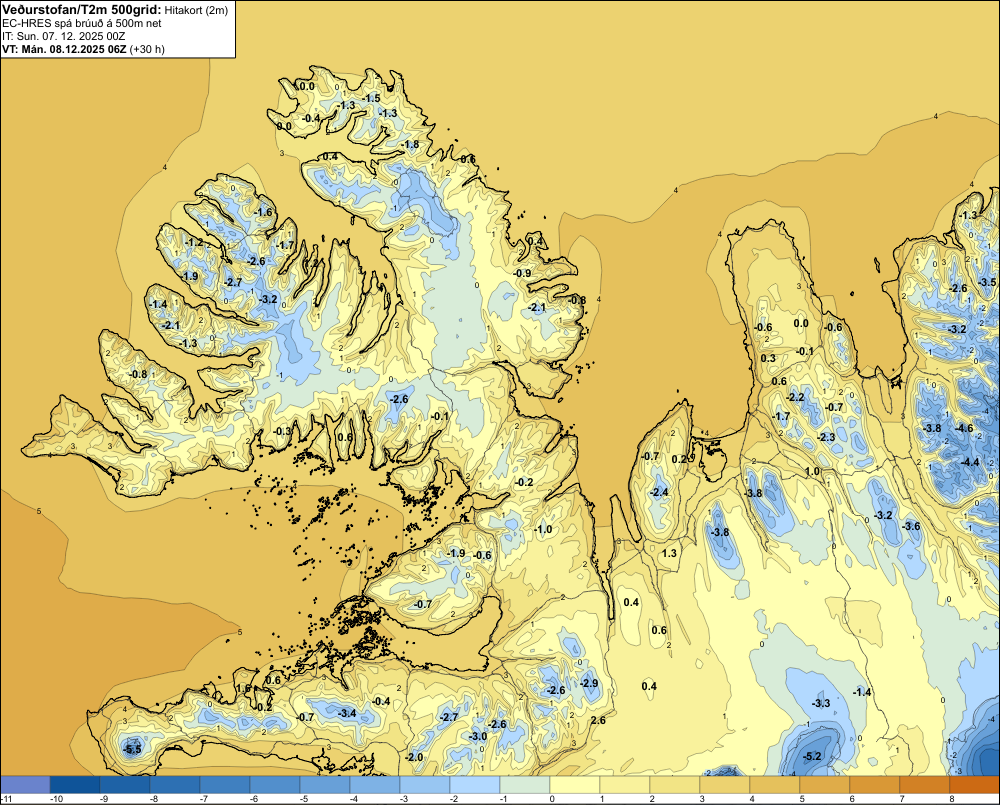Click the 'Veðurstofan/T2m 500grid:' title text
The image size is (1000, 805).
tap(82, 9)
